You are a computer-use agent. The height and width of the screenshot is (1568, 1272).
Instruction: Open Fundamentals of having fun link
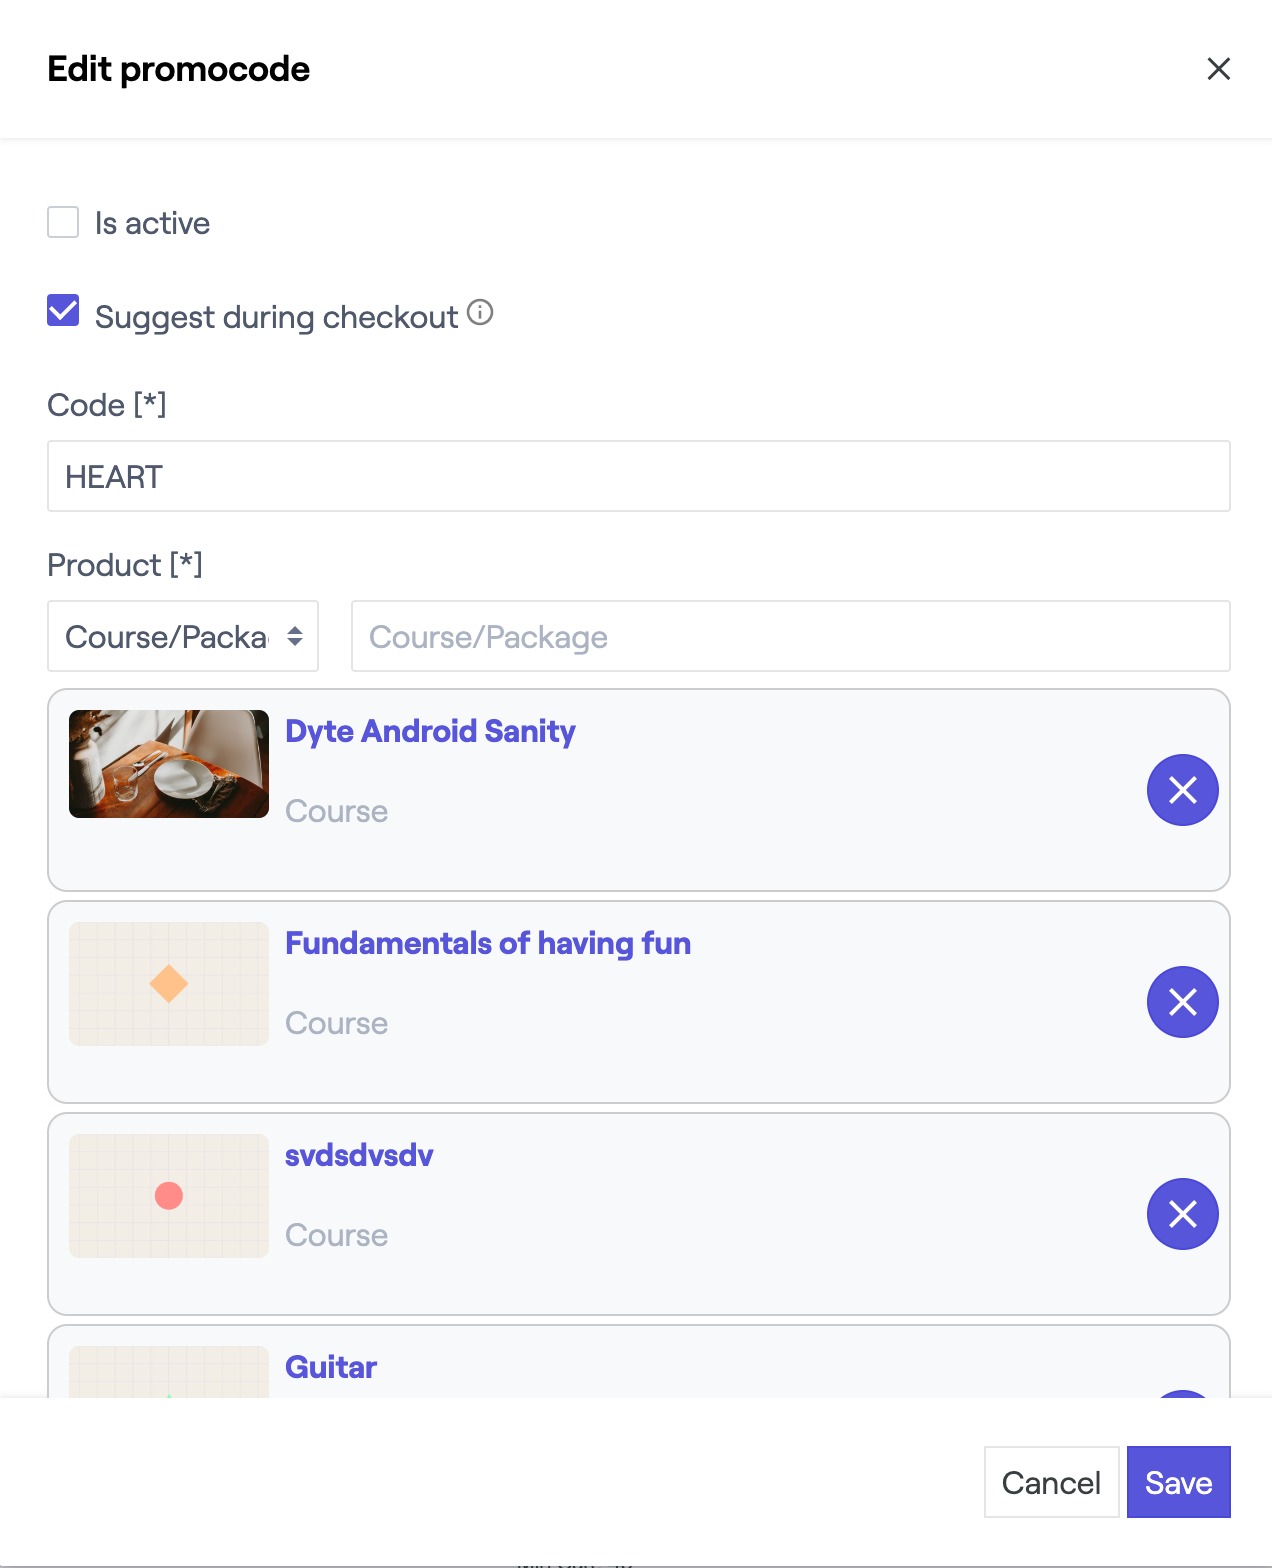[x=488, y=943]
